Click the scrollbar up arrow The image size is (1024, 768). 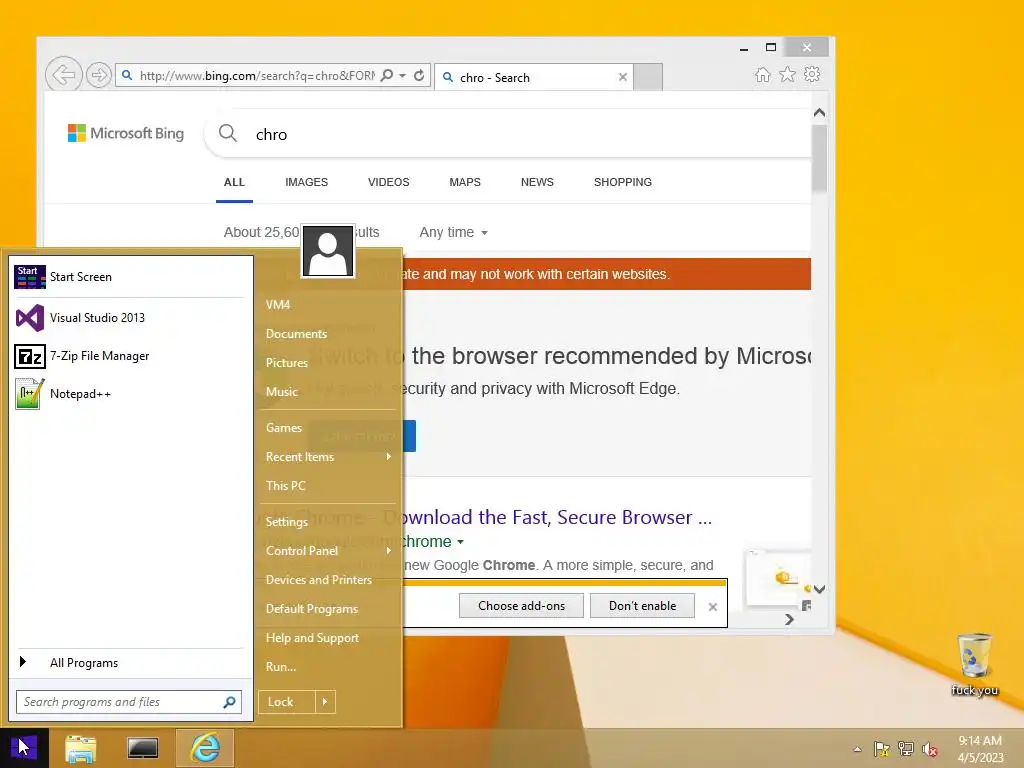point(820,113)
